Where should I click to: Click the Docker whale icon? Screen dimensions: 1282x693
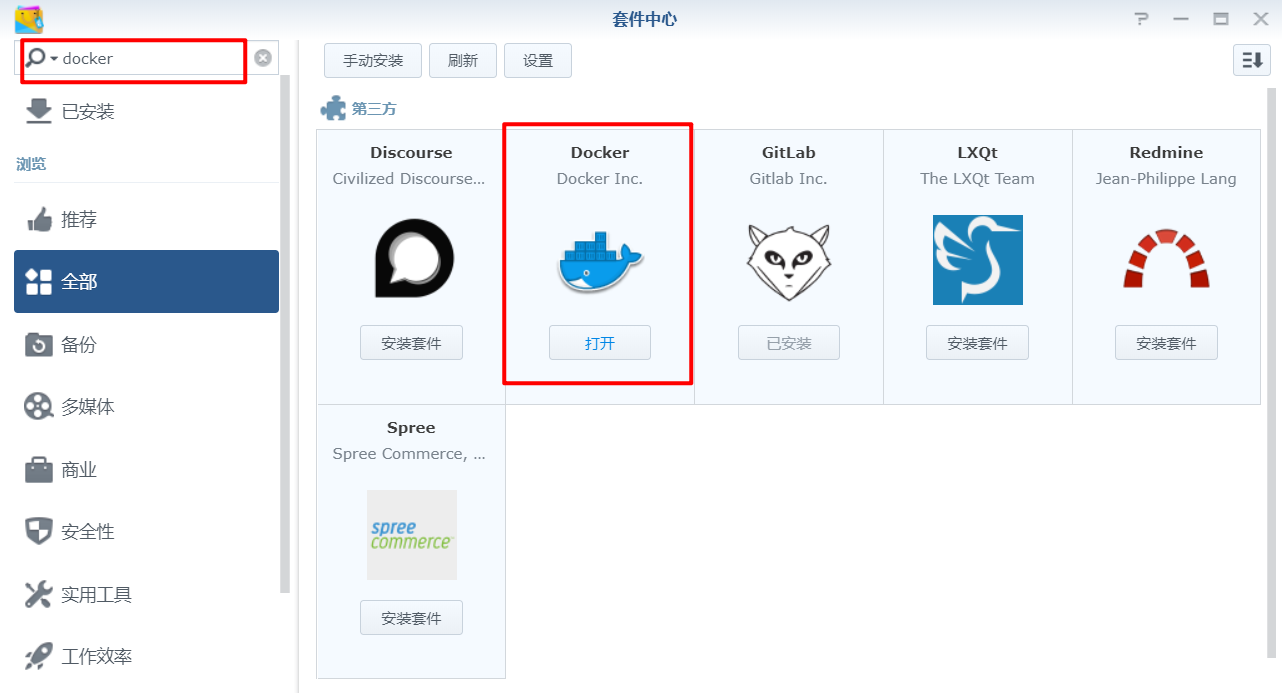pyautogui.click(x=600, y=262)
